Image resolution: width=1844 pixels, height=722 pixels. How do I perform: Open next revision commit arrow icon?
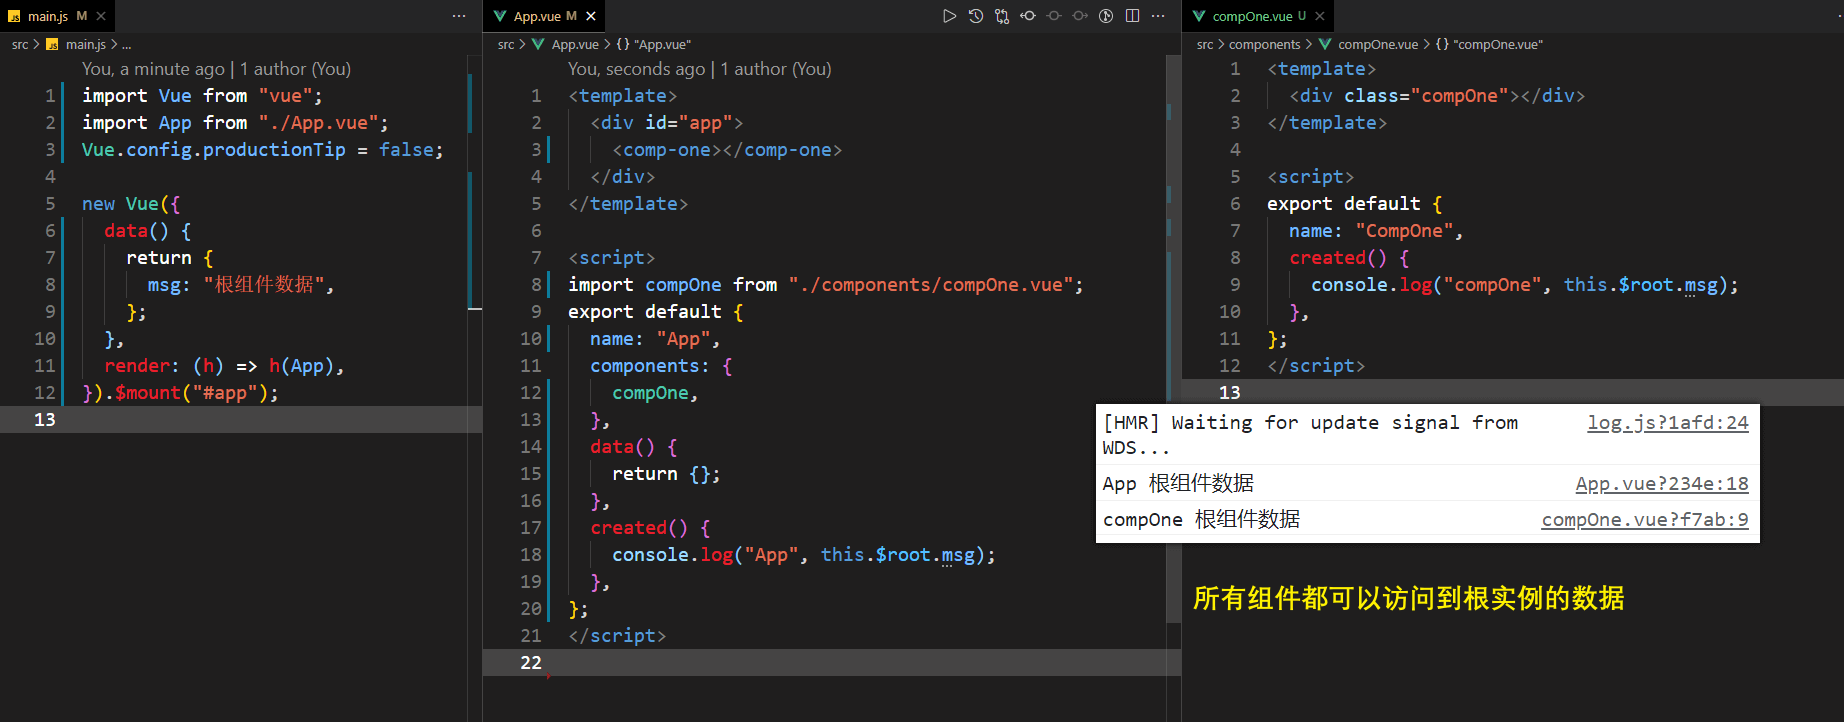tap(1079, 16)
